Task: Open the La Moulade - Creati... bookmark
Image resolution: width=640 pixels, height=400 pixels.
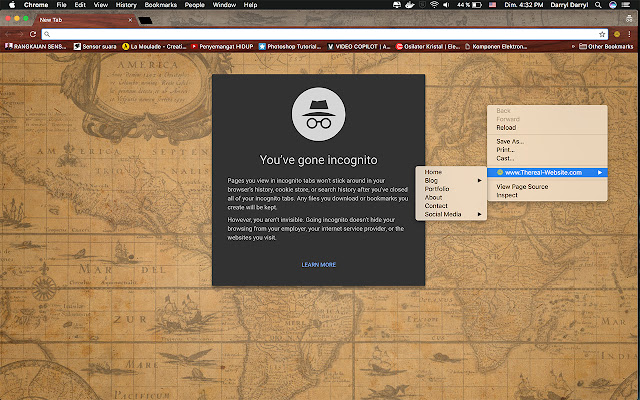Action: (x=154, y=47)
